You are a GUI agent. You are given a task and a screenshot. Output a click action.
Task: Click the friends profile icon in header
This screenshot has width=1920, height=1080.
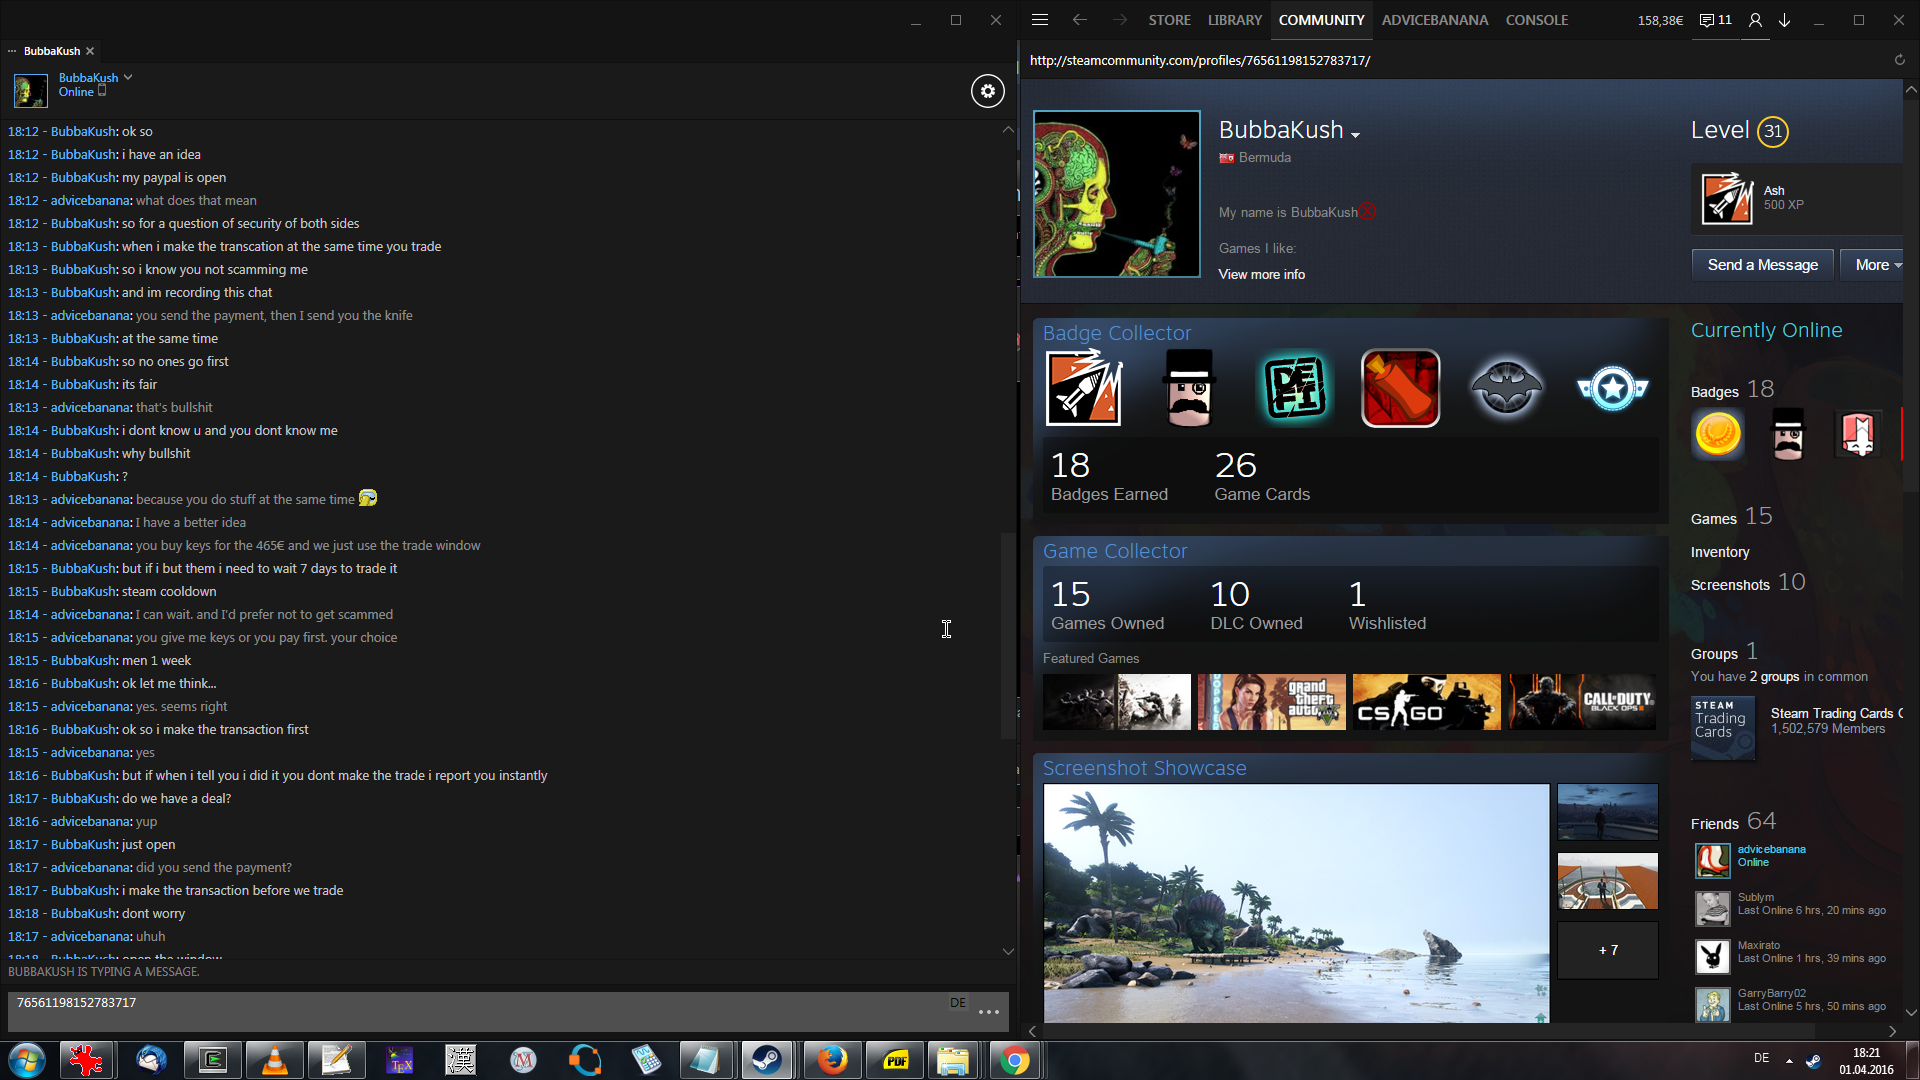pos(1755,20)
